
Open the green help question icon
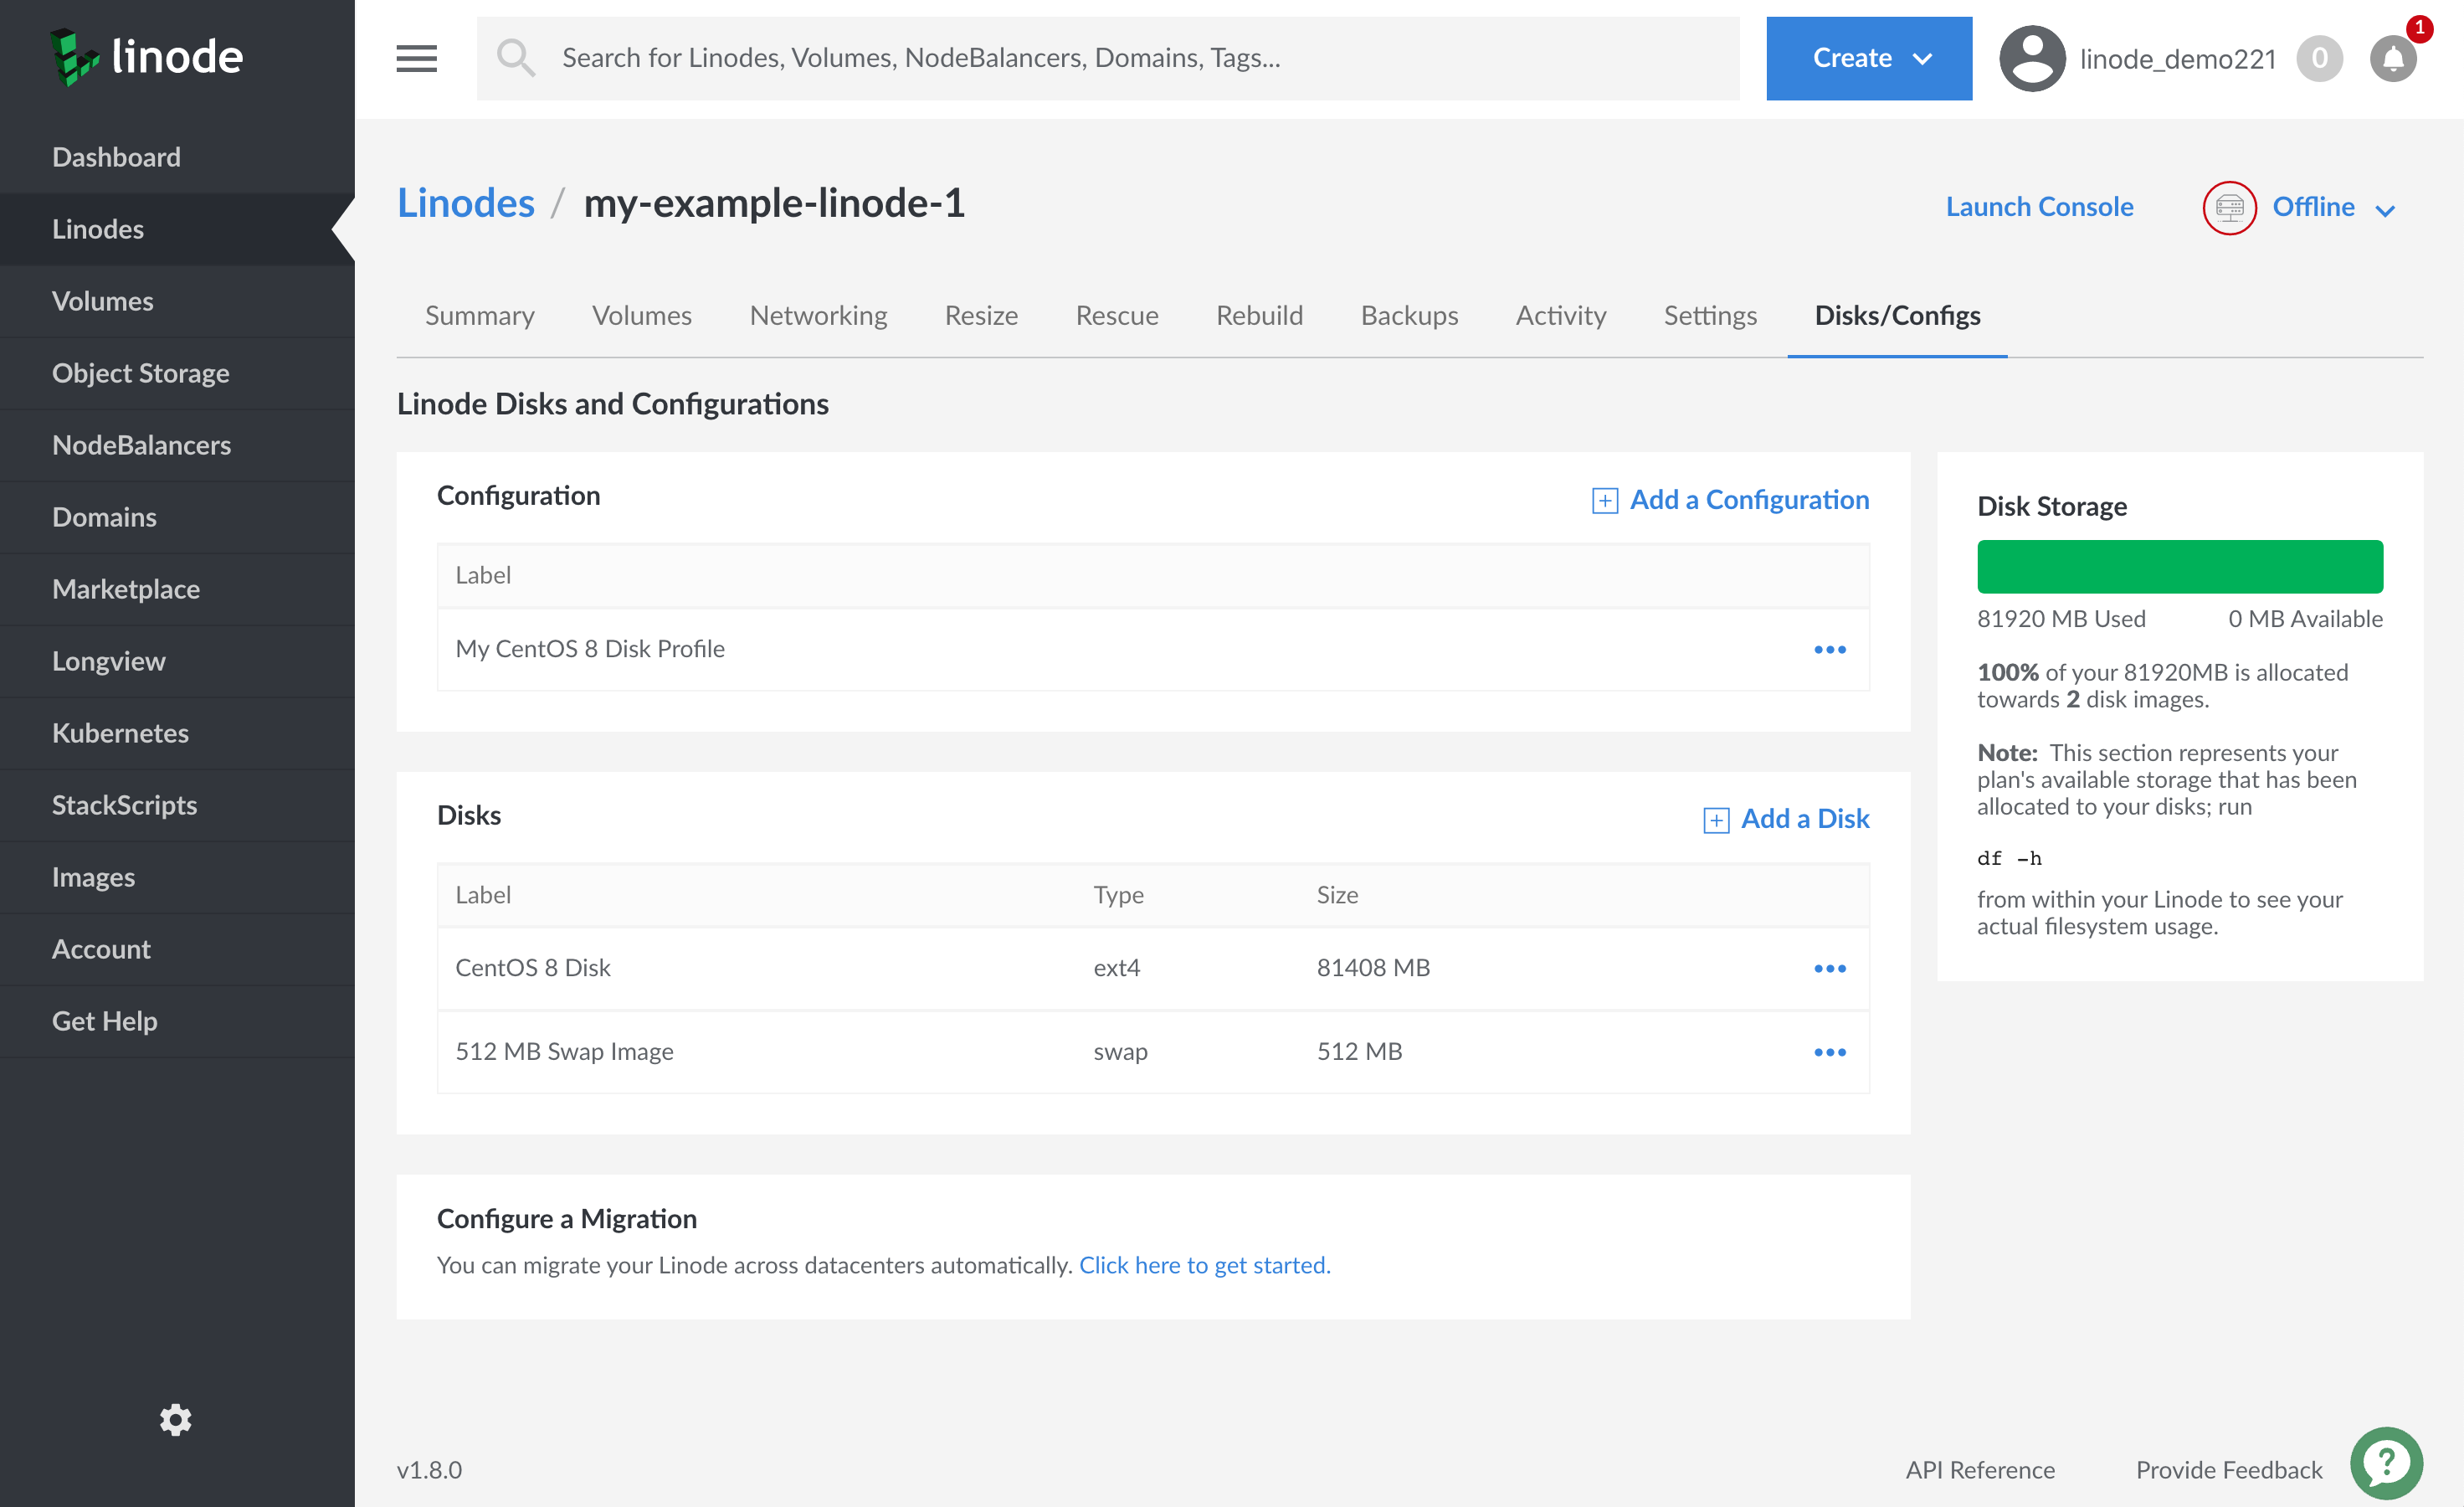coord(2386,1463)
